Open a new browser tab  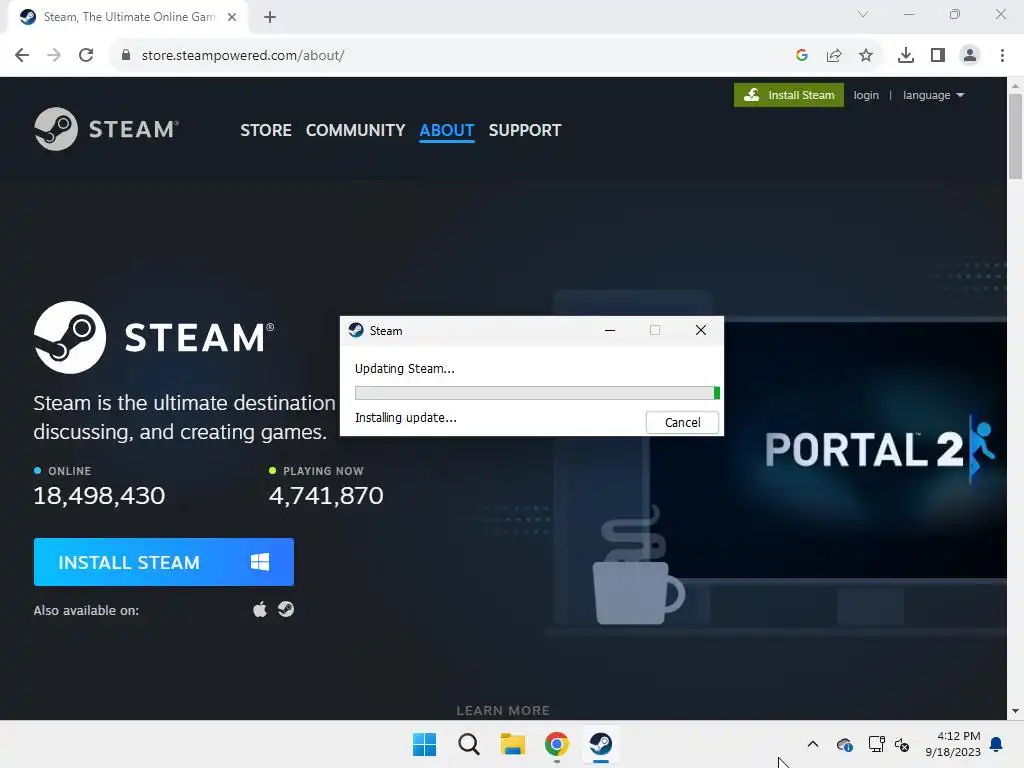270,17
